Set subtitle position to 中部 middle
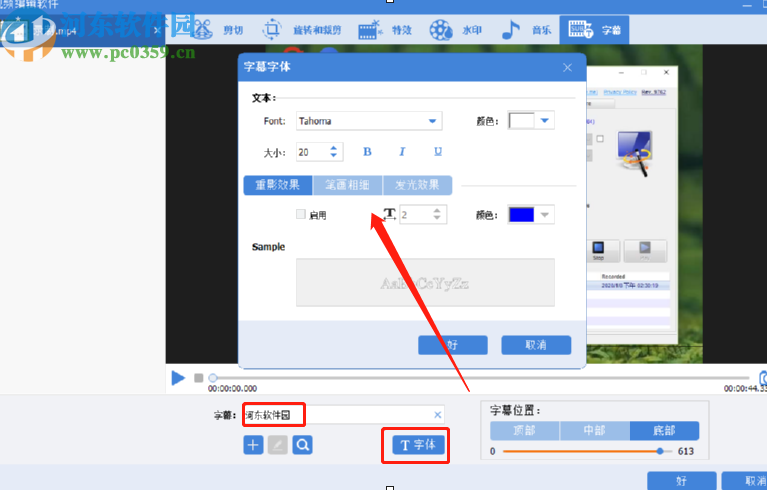This screenshot has width=767, height=490. pyautogui.click(x=595, y=431)
